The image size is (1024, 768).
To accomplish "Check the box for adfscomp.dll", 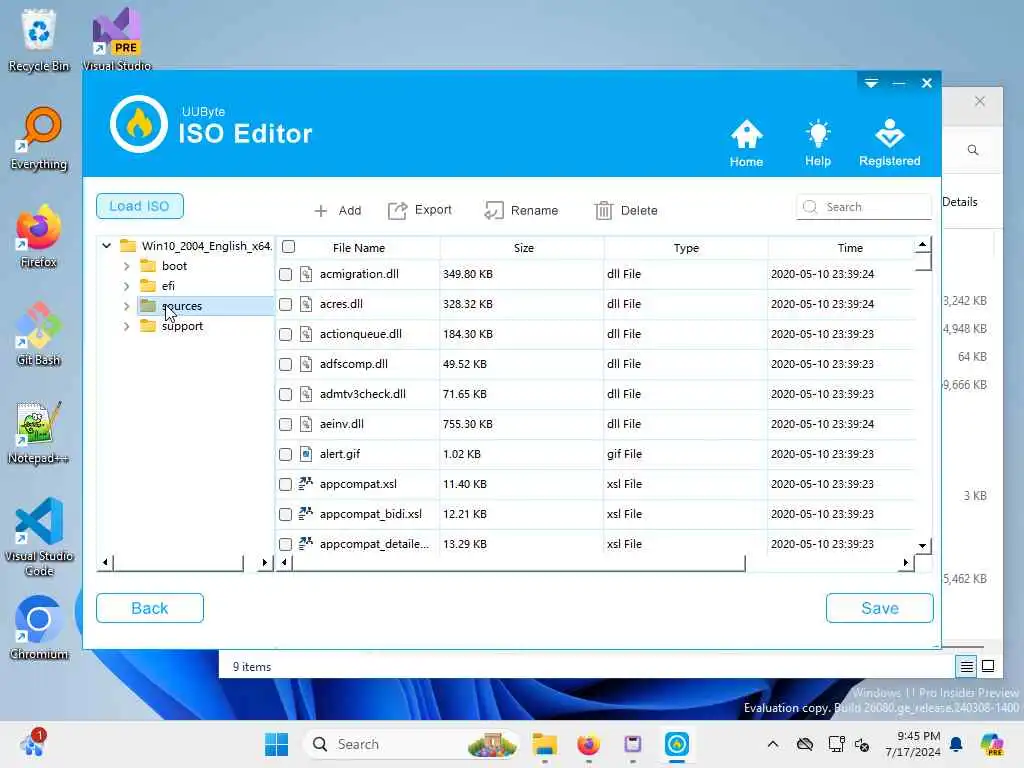I will pyautogui.click(x=285, y=364).
